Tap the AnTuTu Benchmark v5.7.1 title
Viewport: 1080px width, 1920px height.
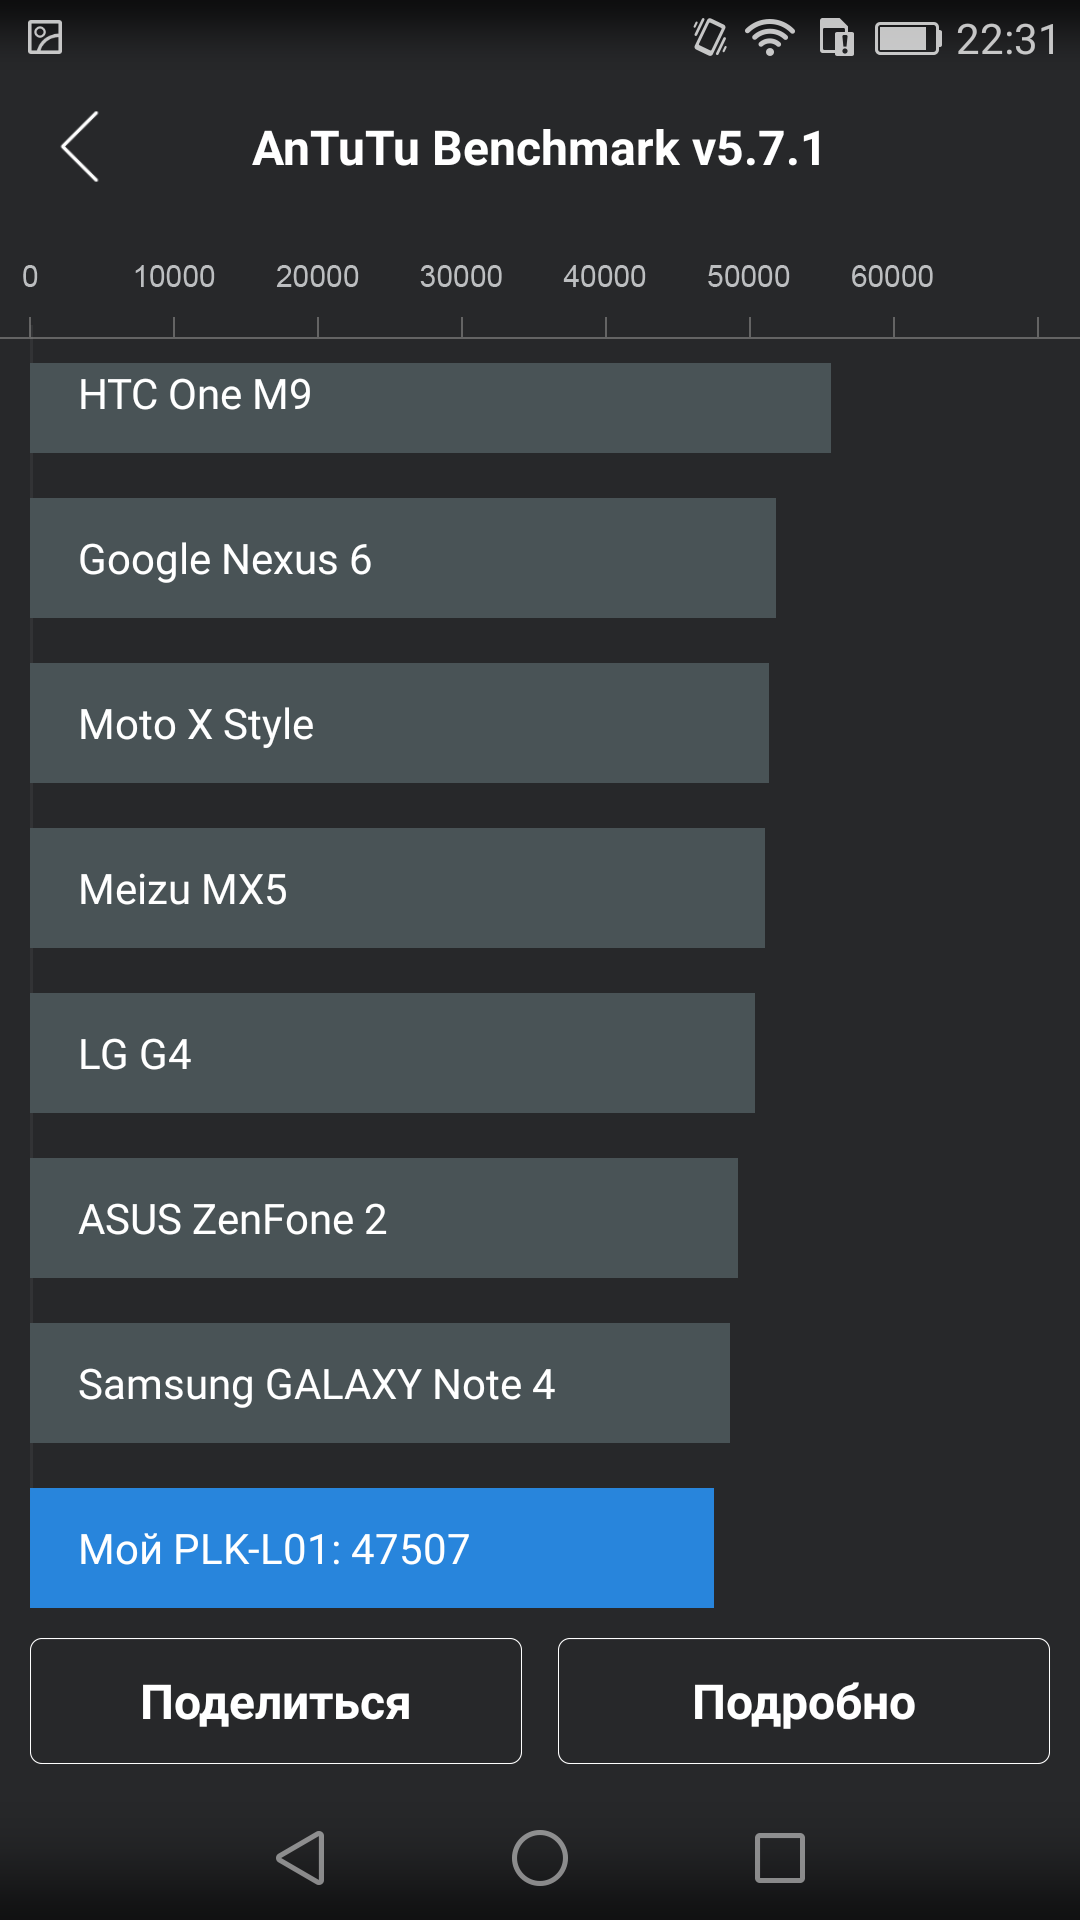click(x=538, y=149)
